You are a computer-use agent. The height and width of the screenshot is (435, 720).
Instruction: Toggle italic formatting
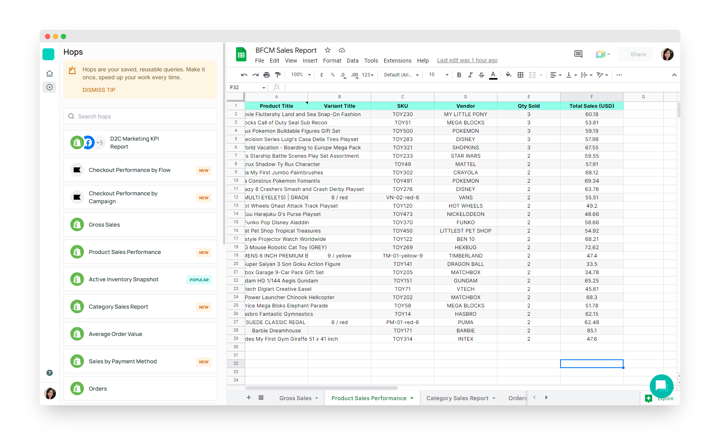470,75
